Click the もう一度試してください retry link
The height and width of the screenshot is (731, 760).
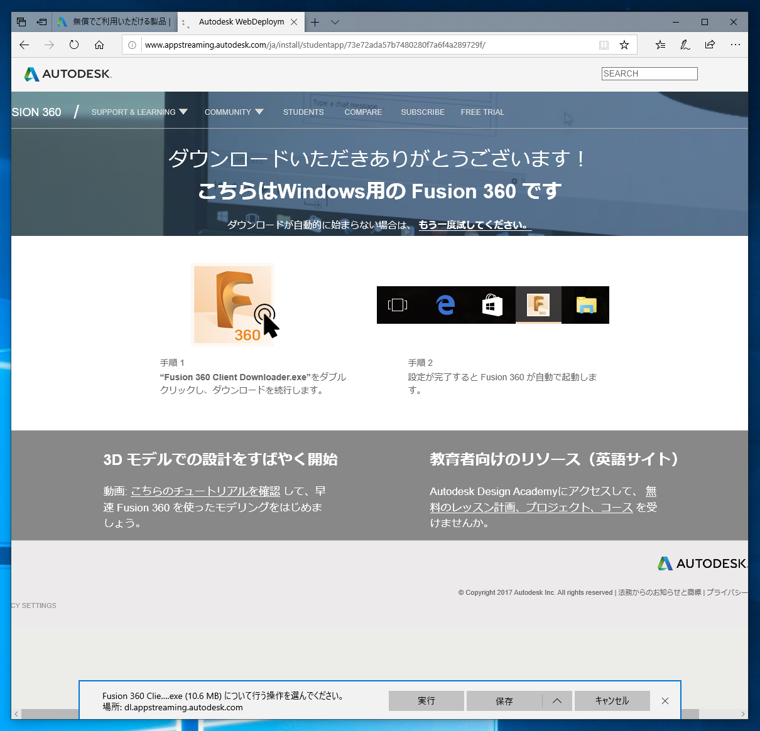(475, 225)
